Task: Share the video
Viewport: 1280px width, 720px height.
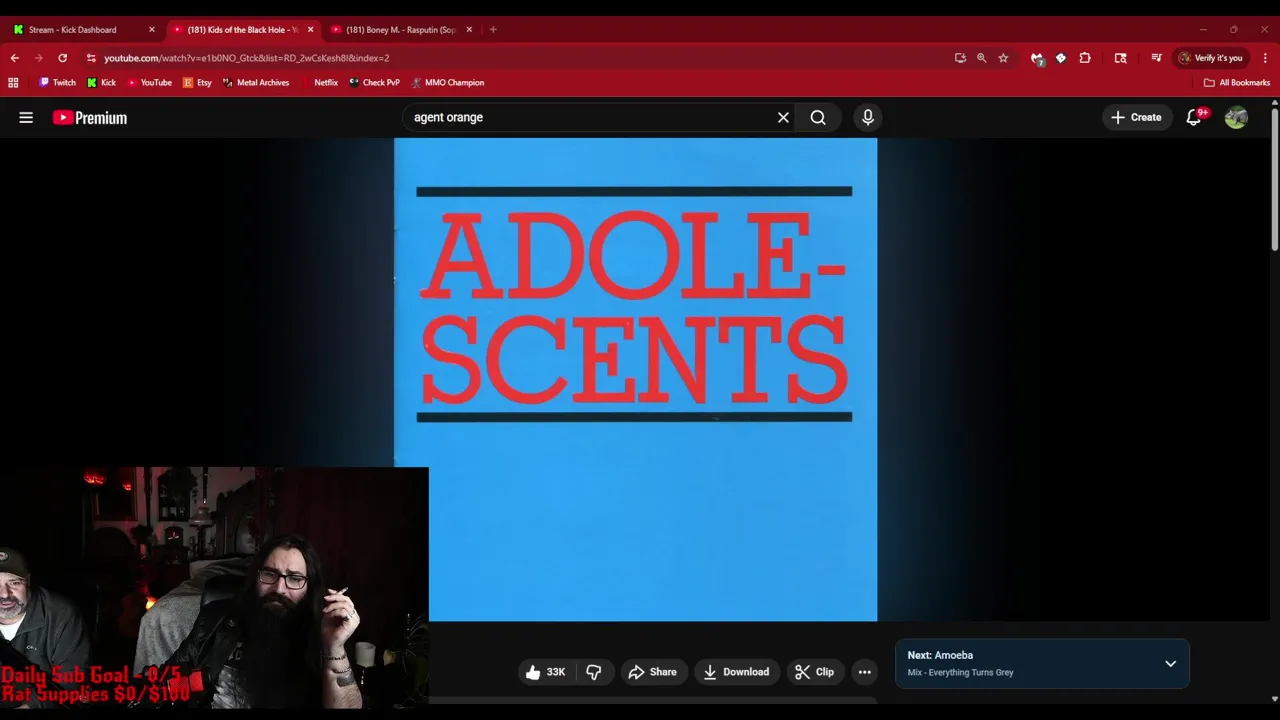Action: click(652, 672)
